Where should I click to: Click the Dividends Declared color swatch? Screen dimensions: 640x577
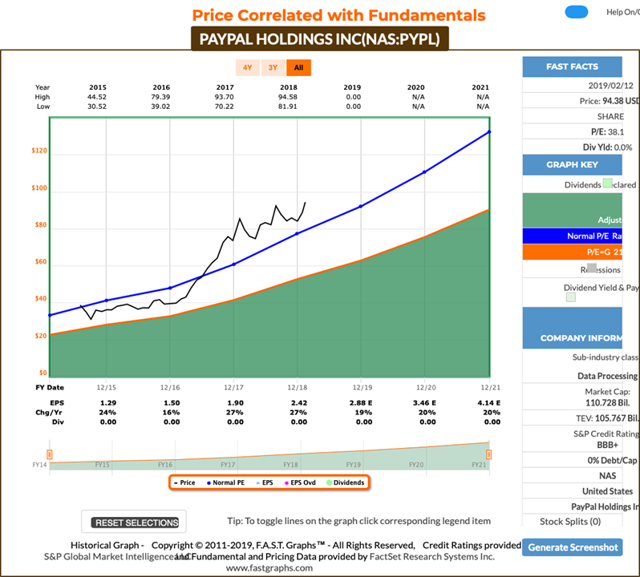[x=607, y=183]
